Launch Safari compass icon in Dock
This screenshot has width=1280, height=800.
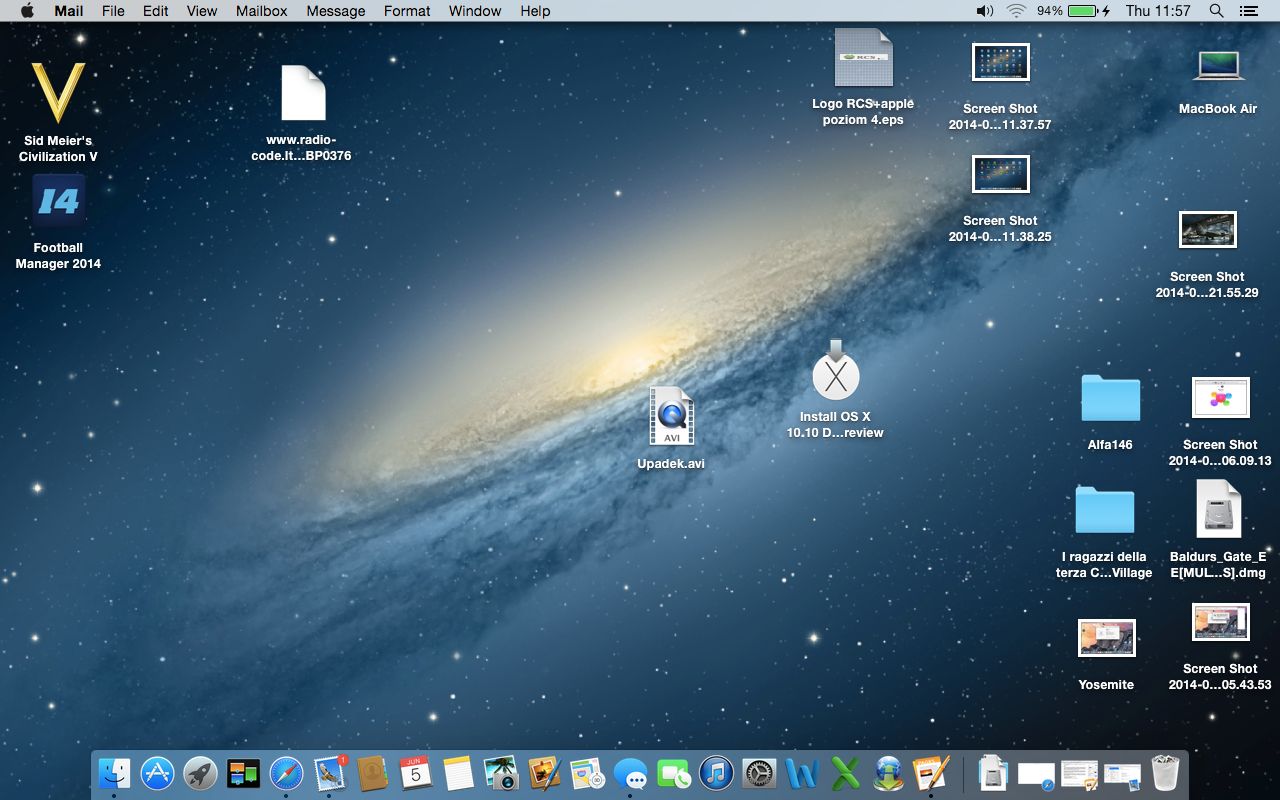(x=286, y=773)
